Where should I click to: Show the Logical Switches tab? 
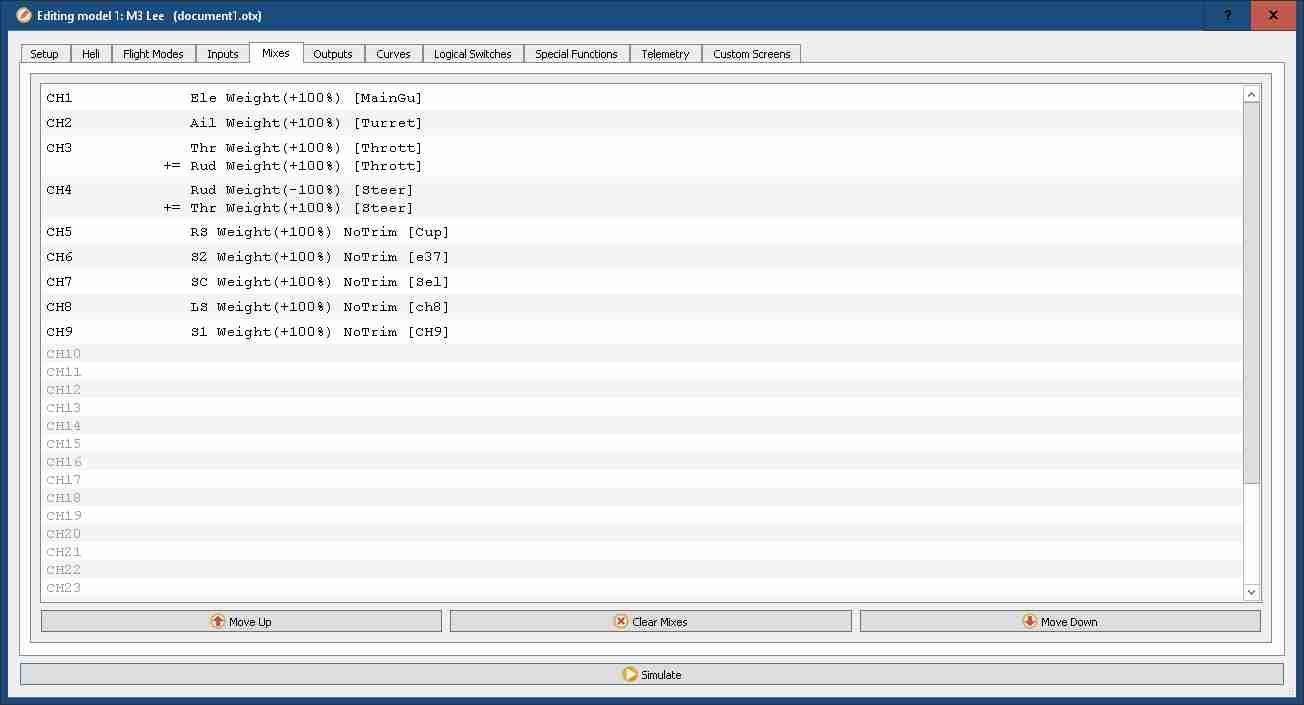[472, 54]
